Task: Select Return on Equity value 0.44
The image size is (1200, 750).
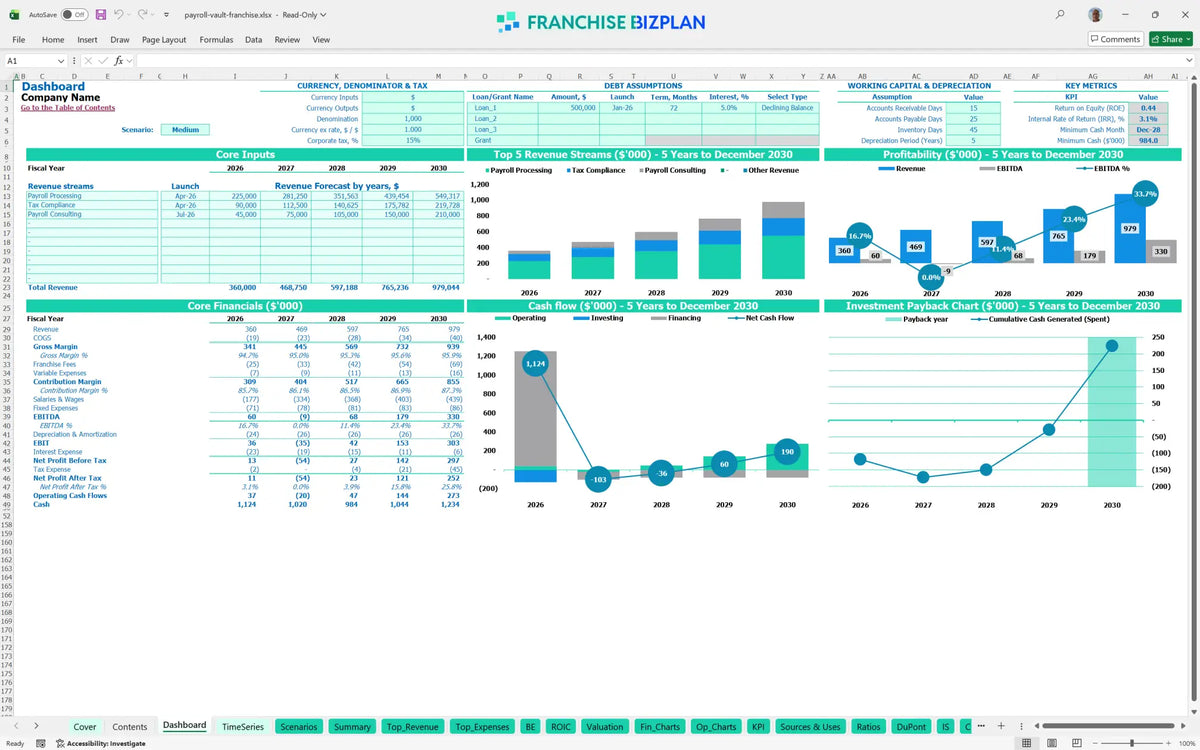Action: click(1148, 107)
